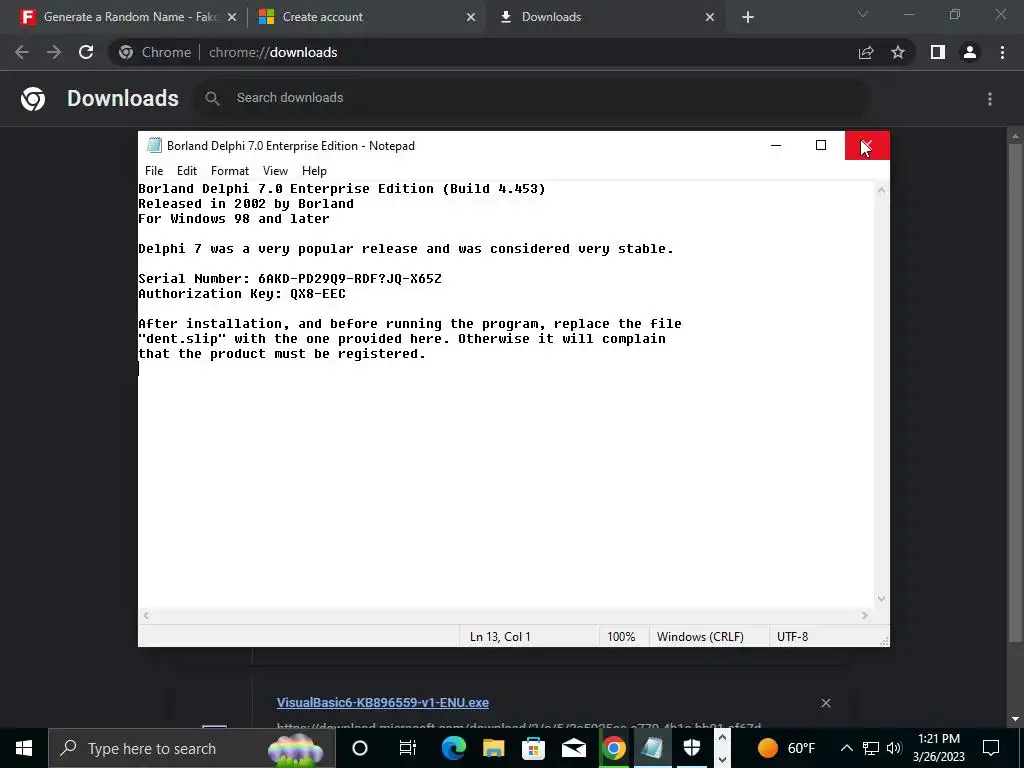Reload the Downloads page

click(86, 52)
